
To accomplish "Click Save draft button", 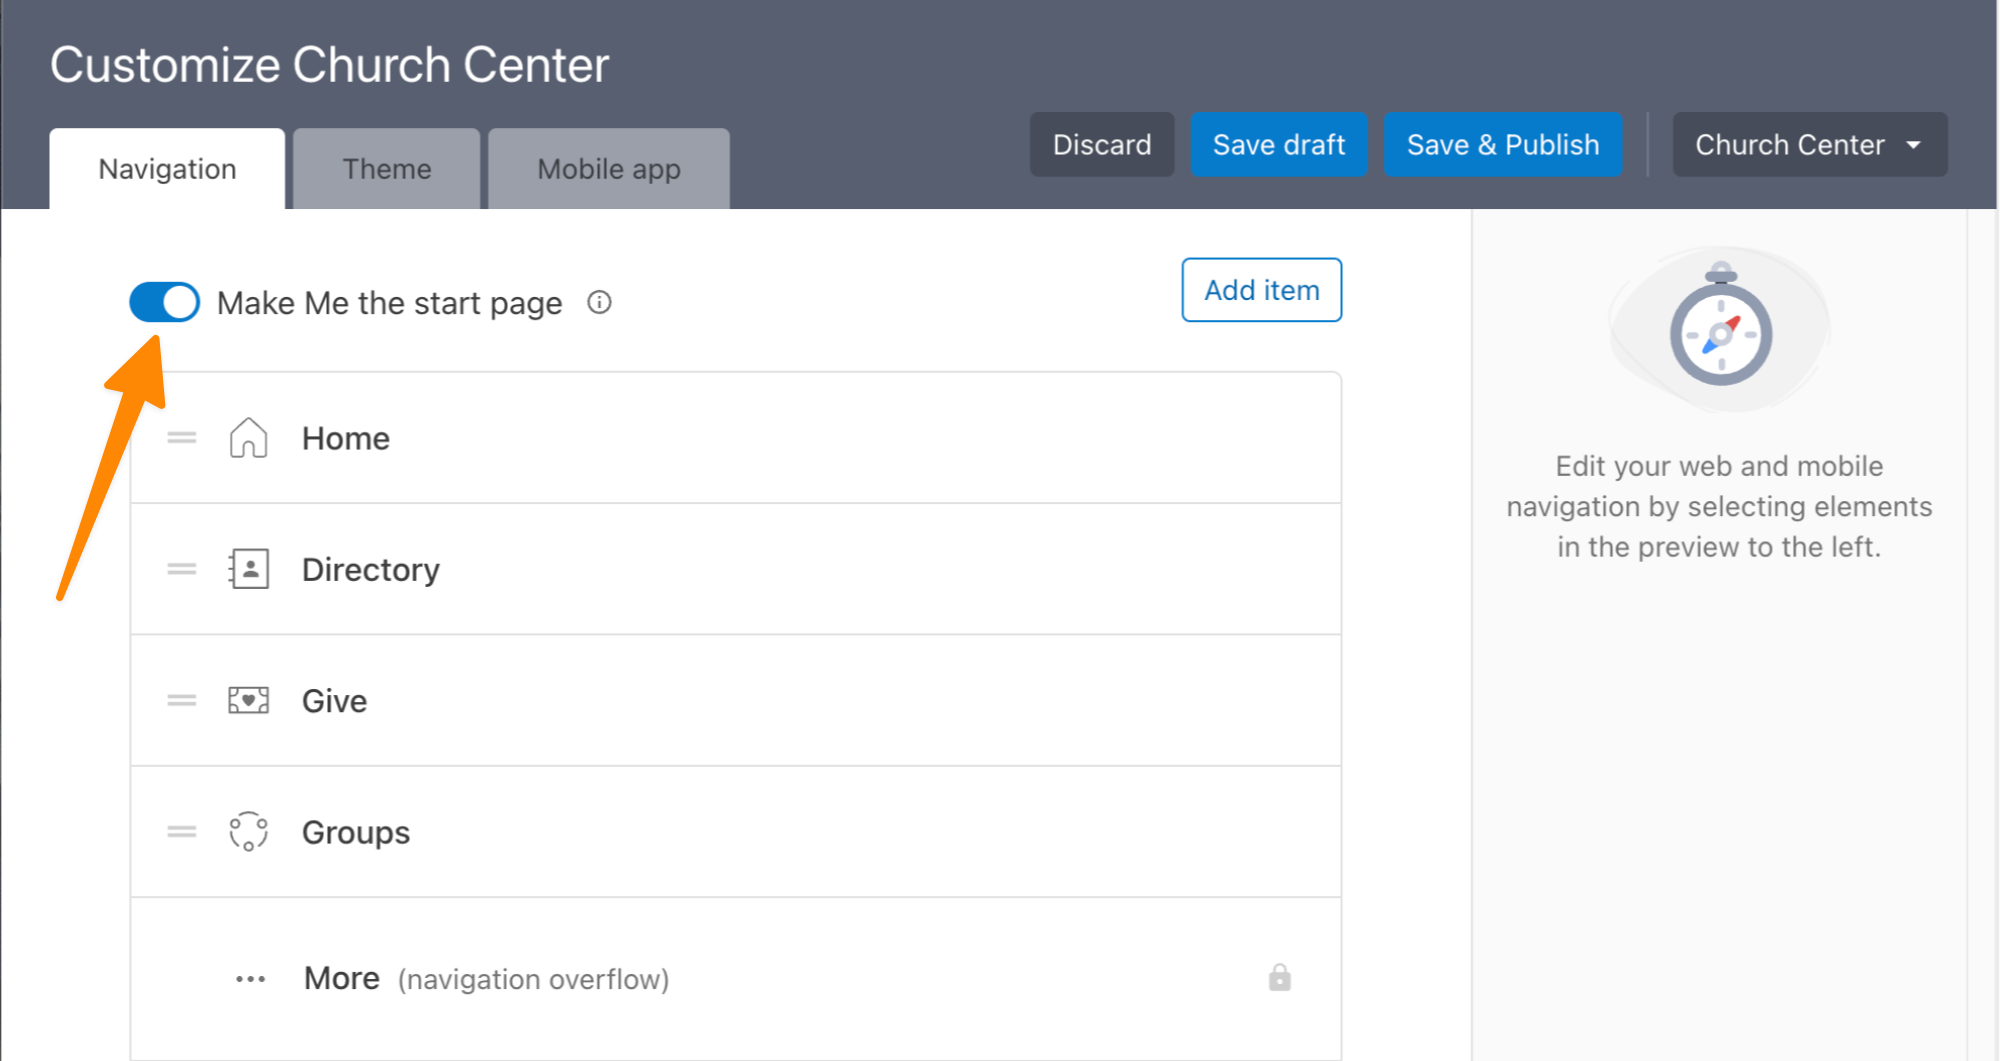I will click(1279, 145).
